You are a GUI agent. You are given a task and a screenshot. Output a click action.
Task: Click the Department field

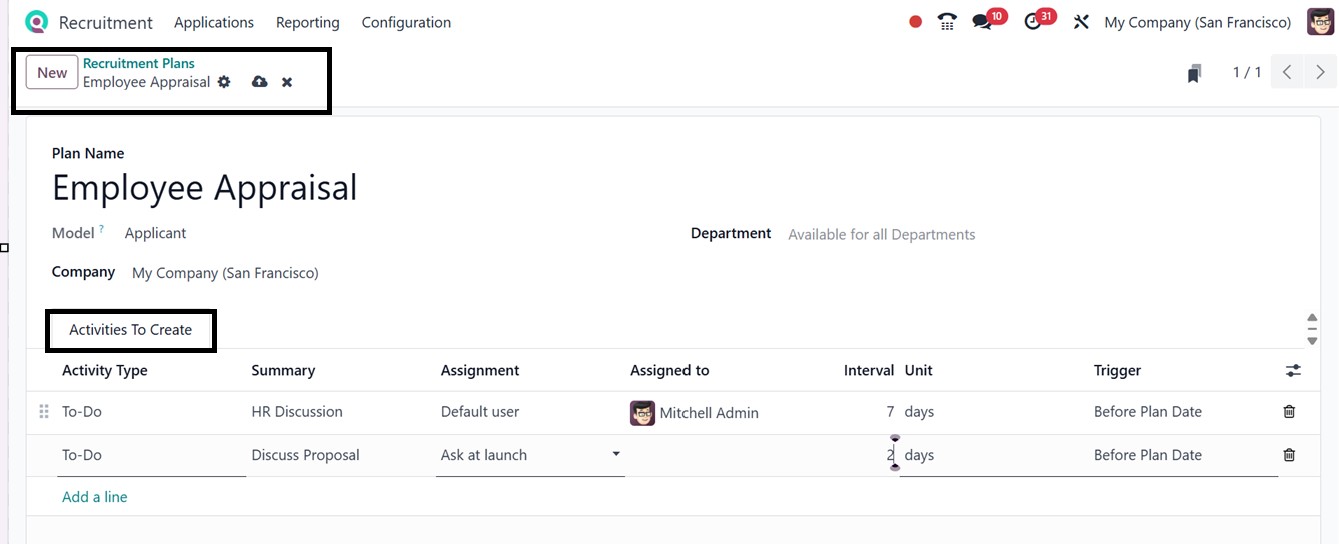pyautogui.click(x=881, y=235)
